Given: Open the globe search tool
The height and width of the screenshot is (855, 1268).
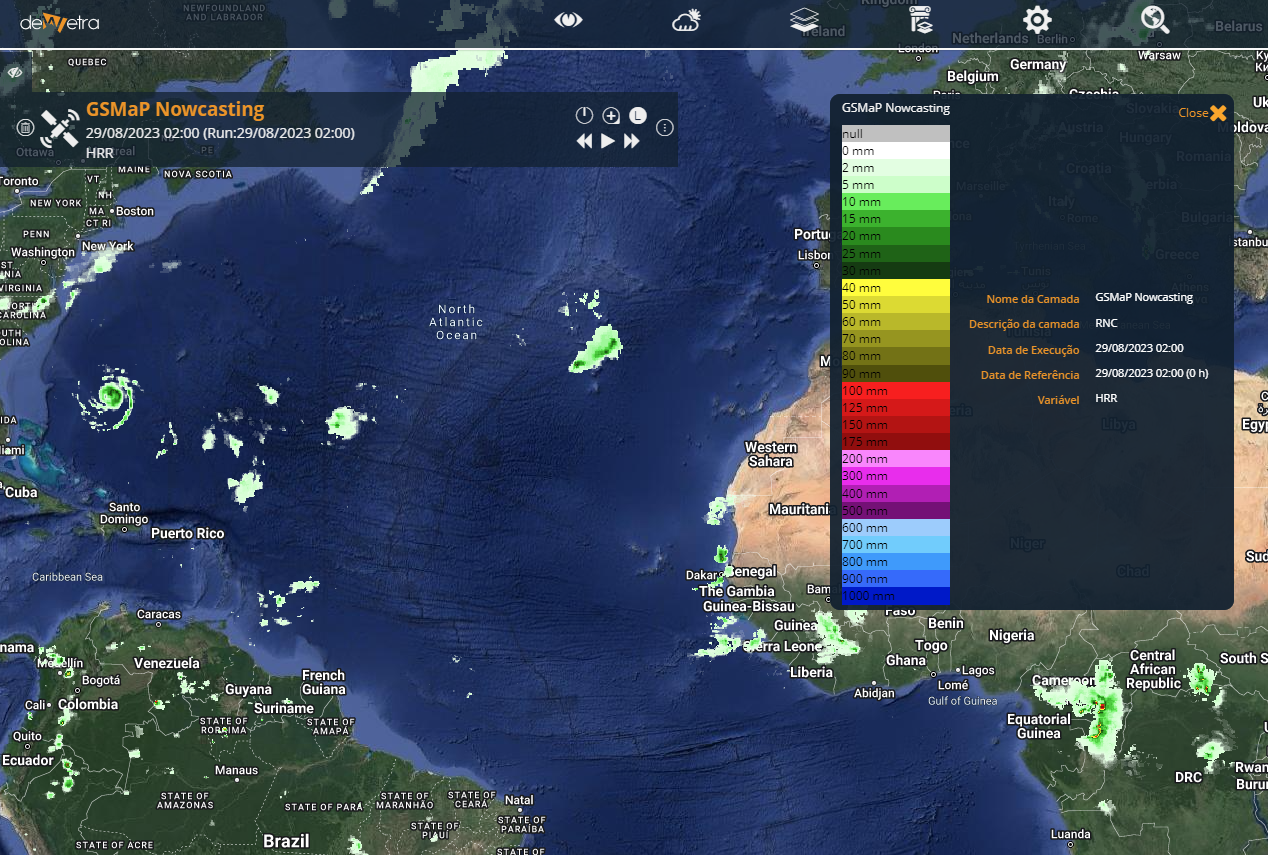Looking at the screenshot, I should coord(1155,20).
